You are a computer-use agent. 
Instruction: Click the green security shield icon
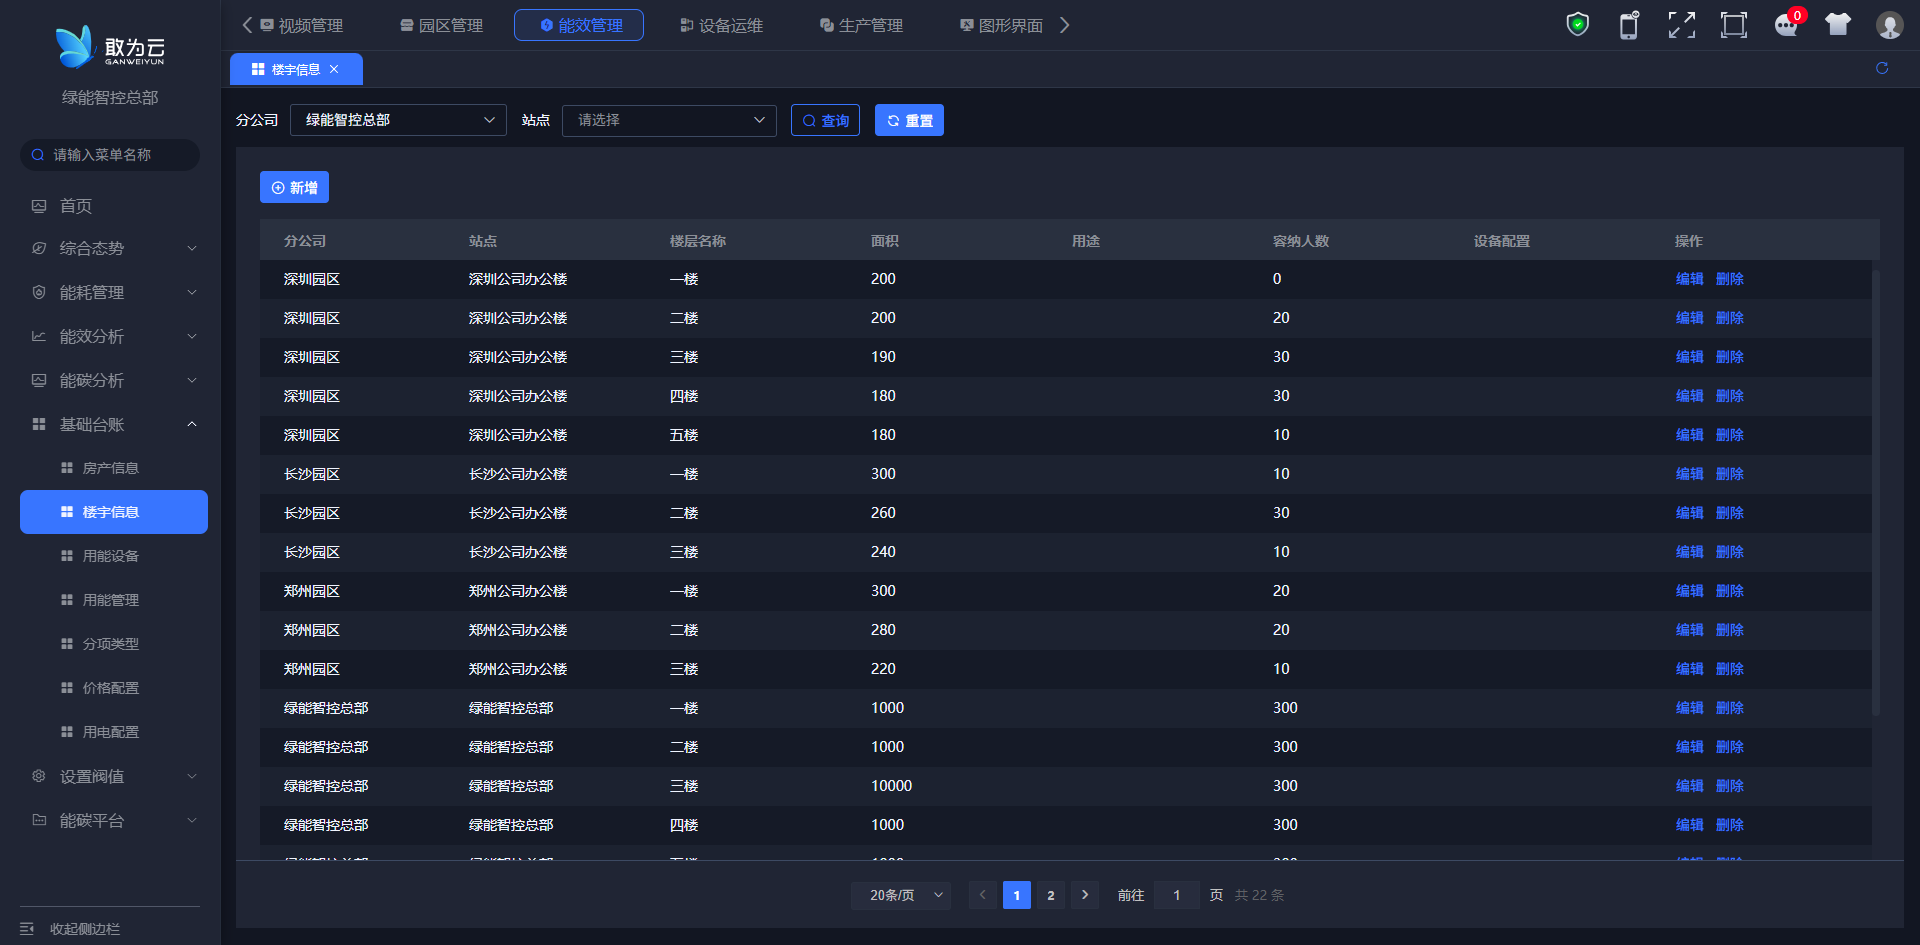[x=1577, y=25]
